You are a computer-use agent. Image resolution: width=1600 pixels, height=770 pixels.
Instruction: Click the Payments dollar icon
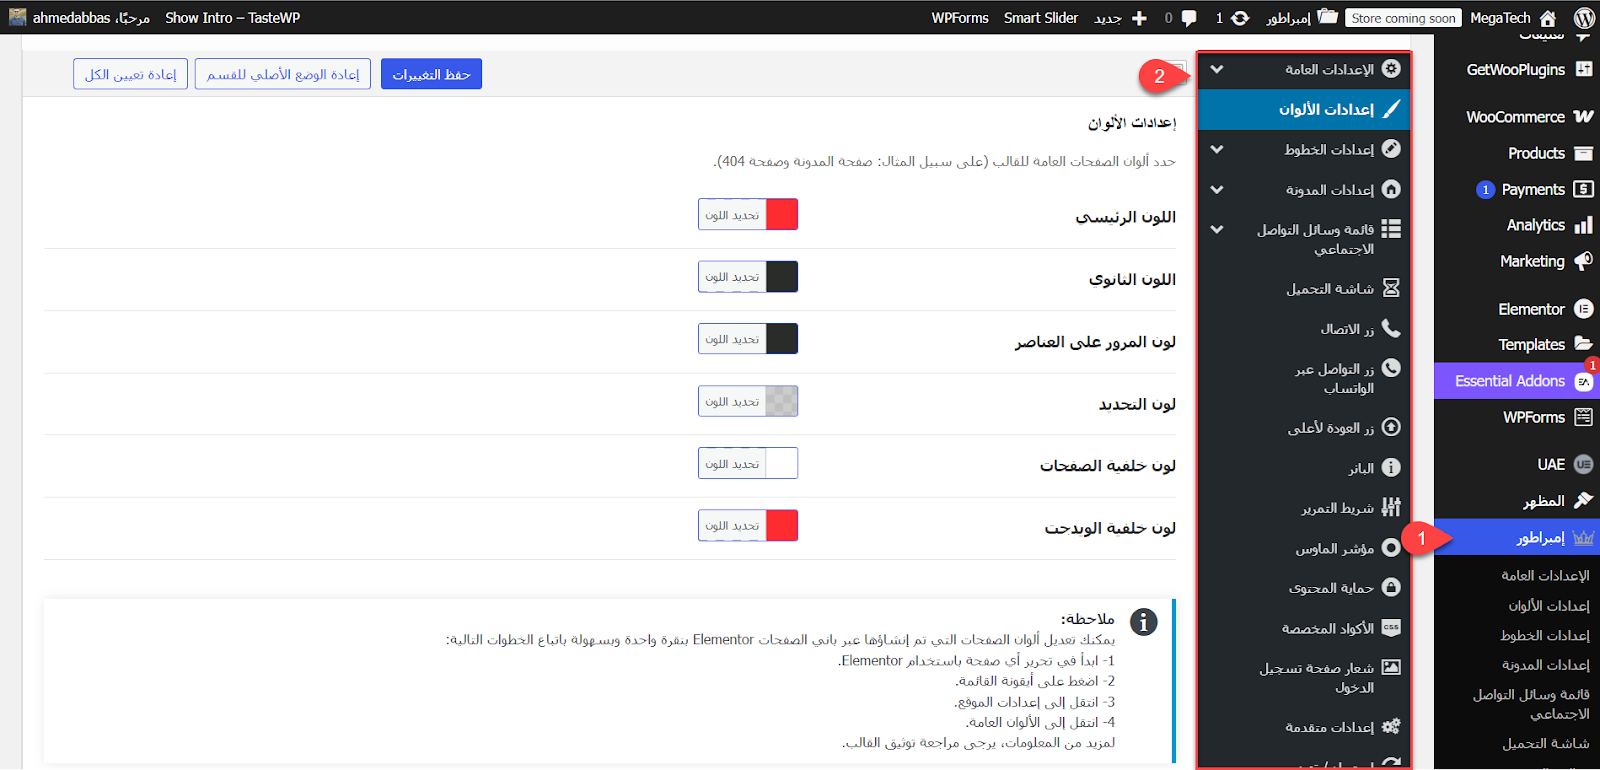click(x=1583, y=189)
